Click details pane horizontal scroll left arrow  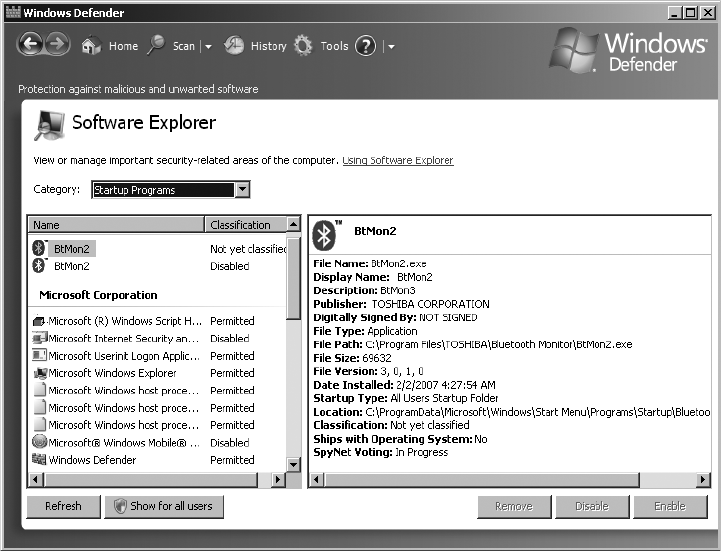click(x=316, y=480)
